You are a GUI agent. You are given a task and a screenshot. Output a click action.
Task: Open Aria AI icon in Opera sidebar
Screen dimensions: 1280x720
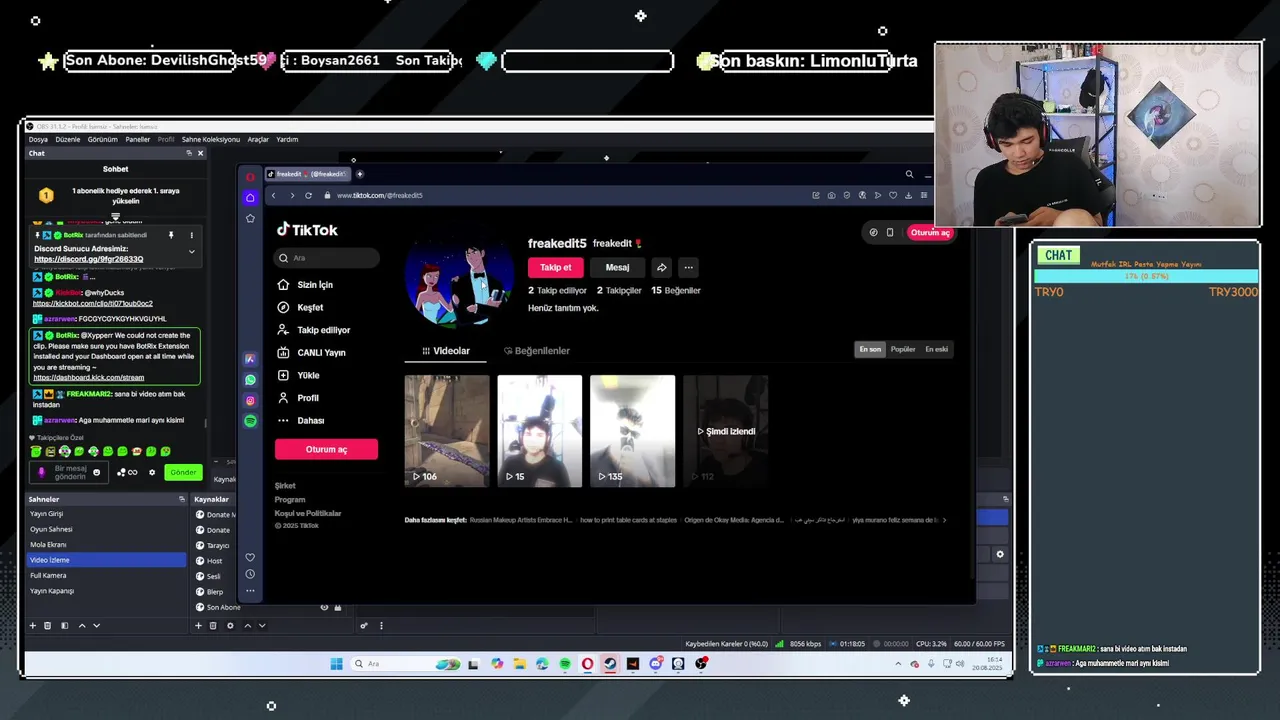tap(250, 359)
